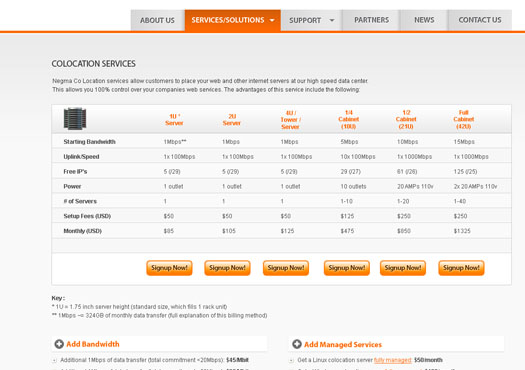Click the '1Mbps**' starting bandwidth cell

pyautogui.click(x=175, y=142)
